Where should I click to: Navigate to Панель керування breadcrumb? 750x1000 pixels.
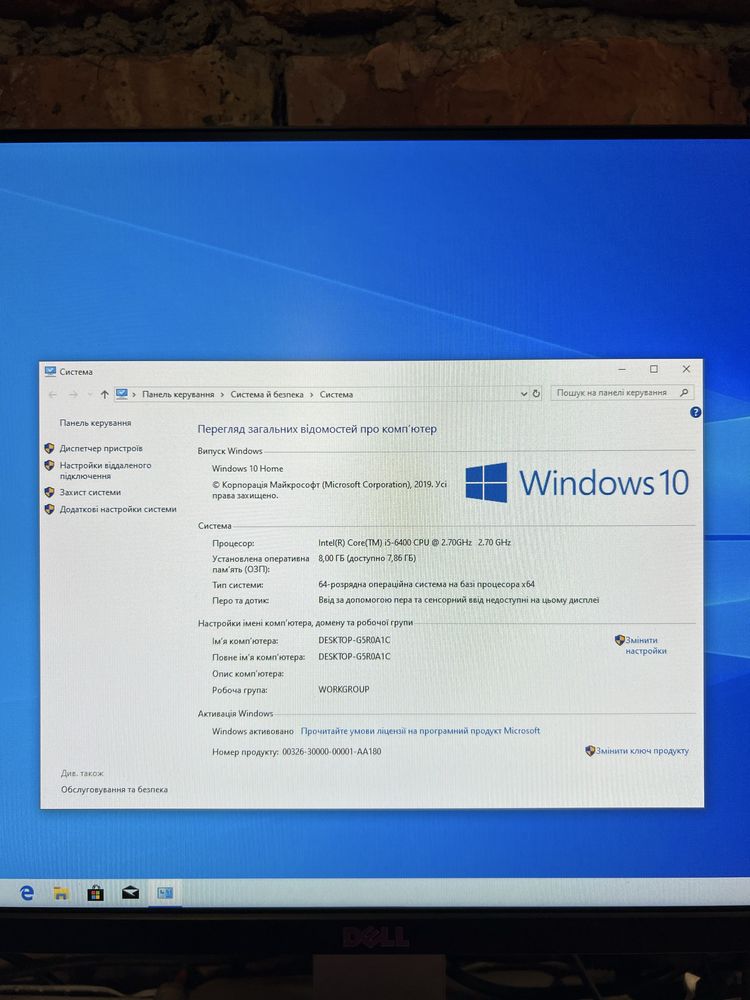click(178, 395)
